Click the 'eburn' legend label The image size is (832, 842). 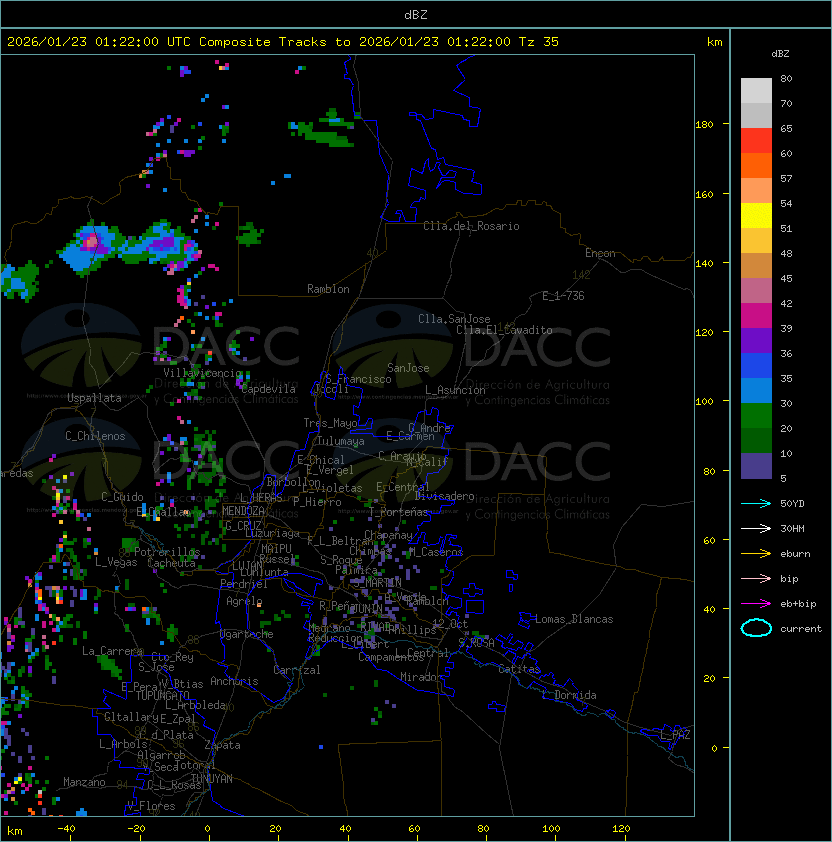coord(795,554)
